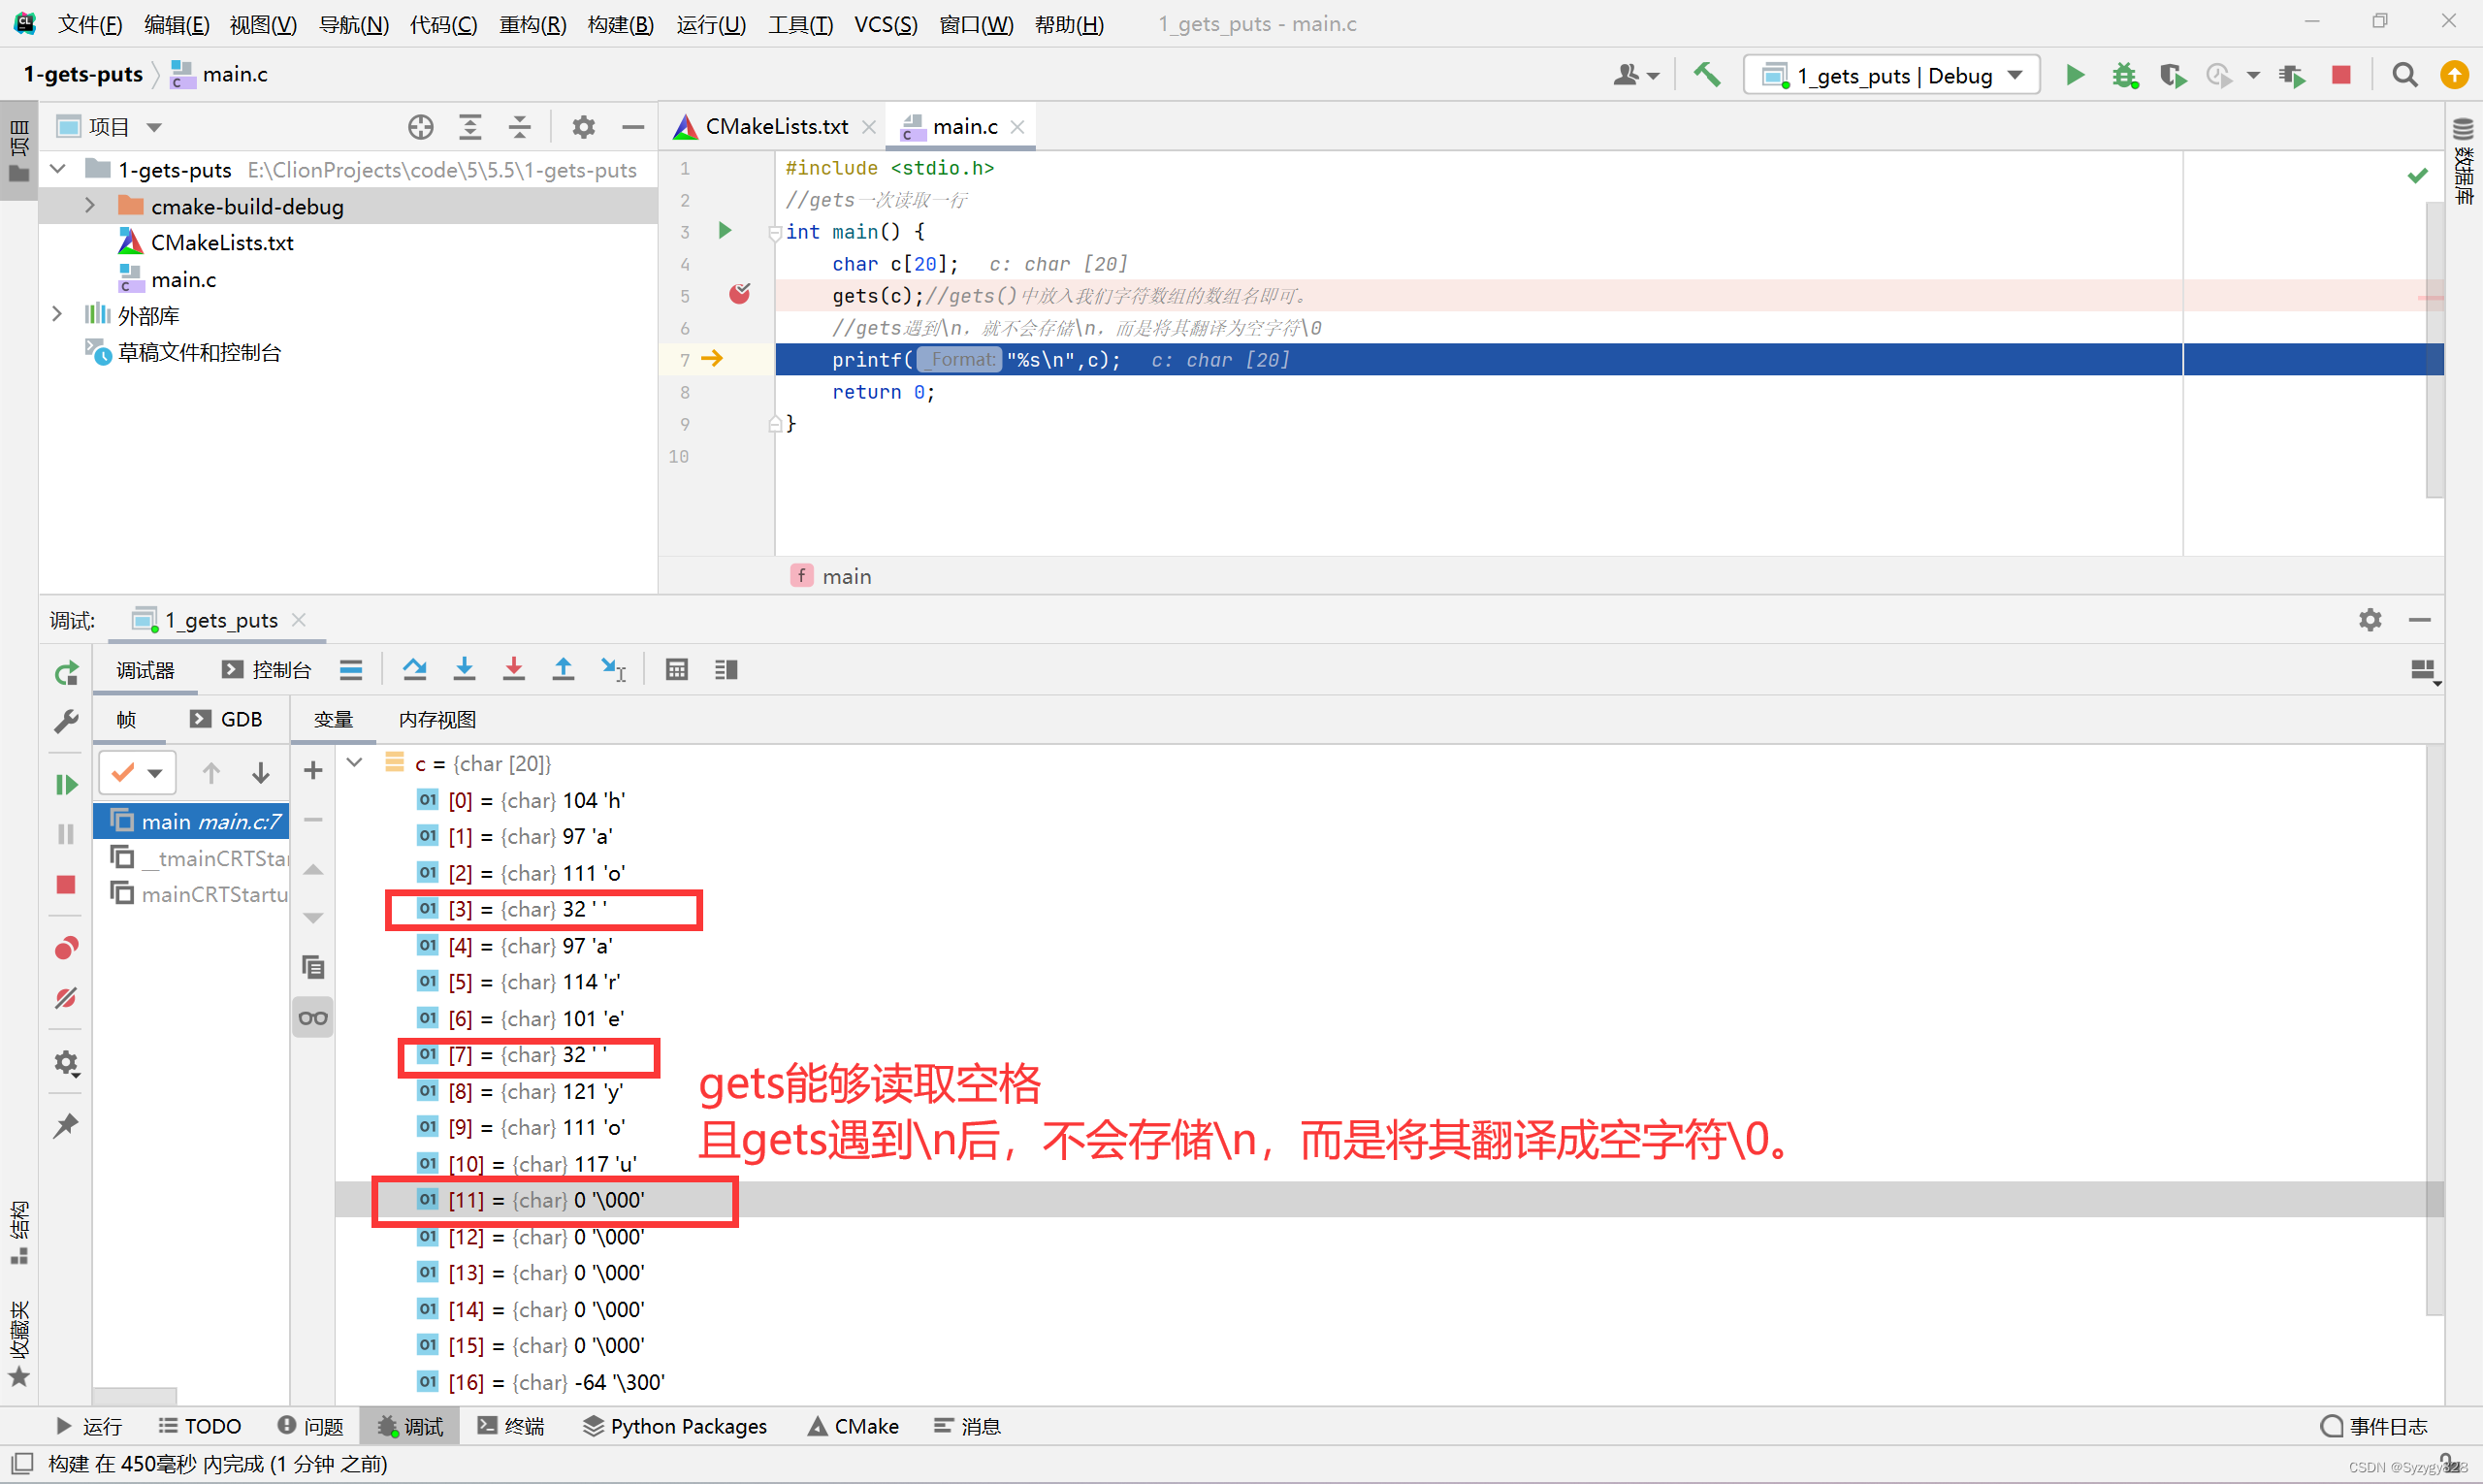Click the Settings gear icon in debug panel
The image size is (2483, 1484).
[x=2369, y=620]
